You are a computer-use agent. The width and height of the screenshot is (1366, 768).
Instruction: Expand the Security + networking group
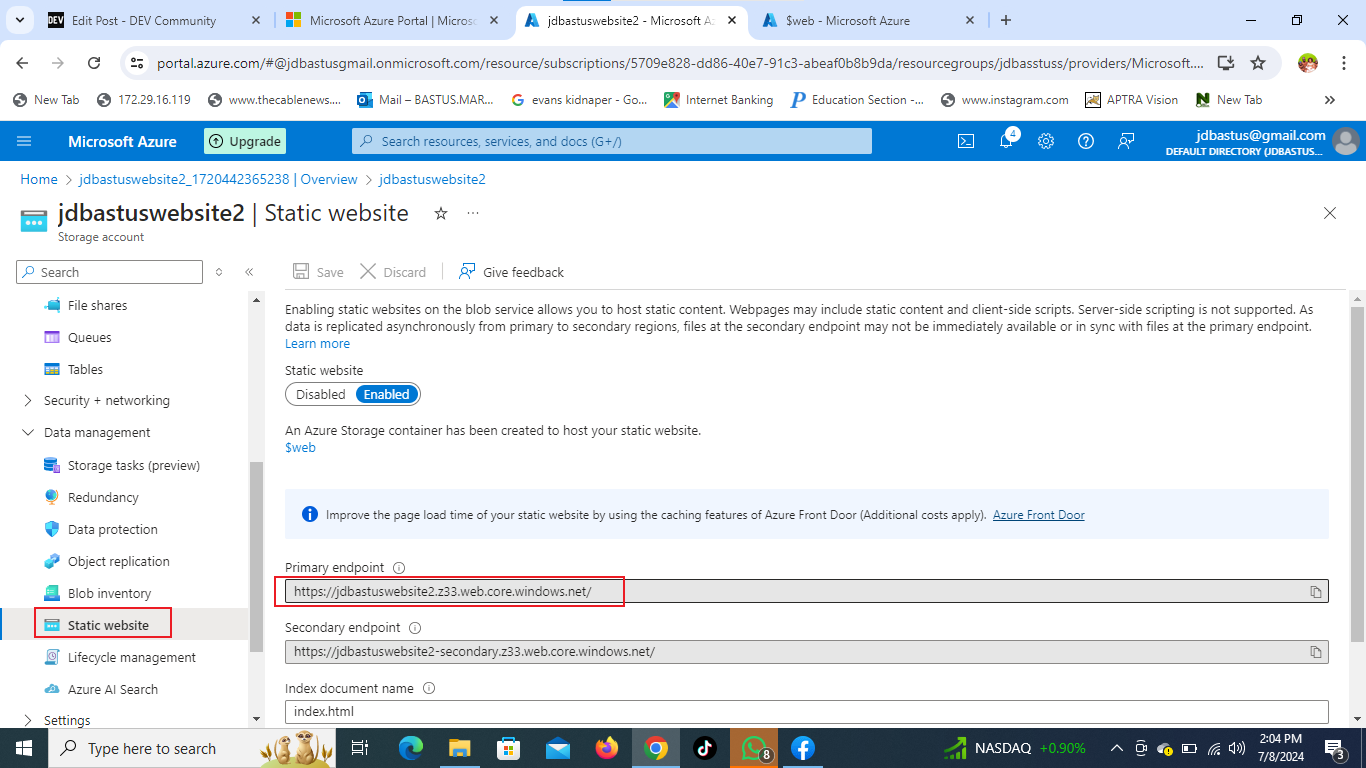coord(27,401)
